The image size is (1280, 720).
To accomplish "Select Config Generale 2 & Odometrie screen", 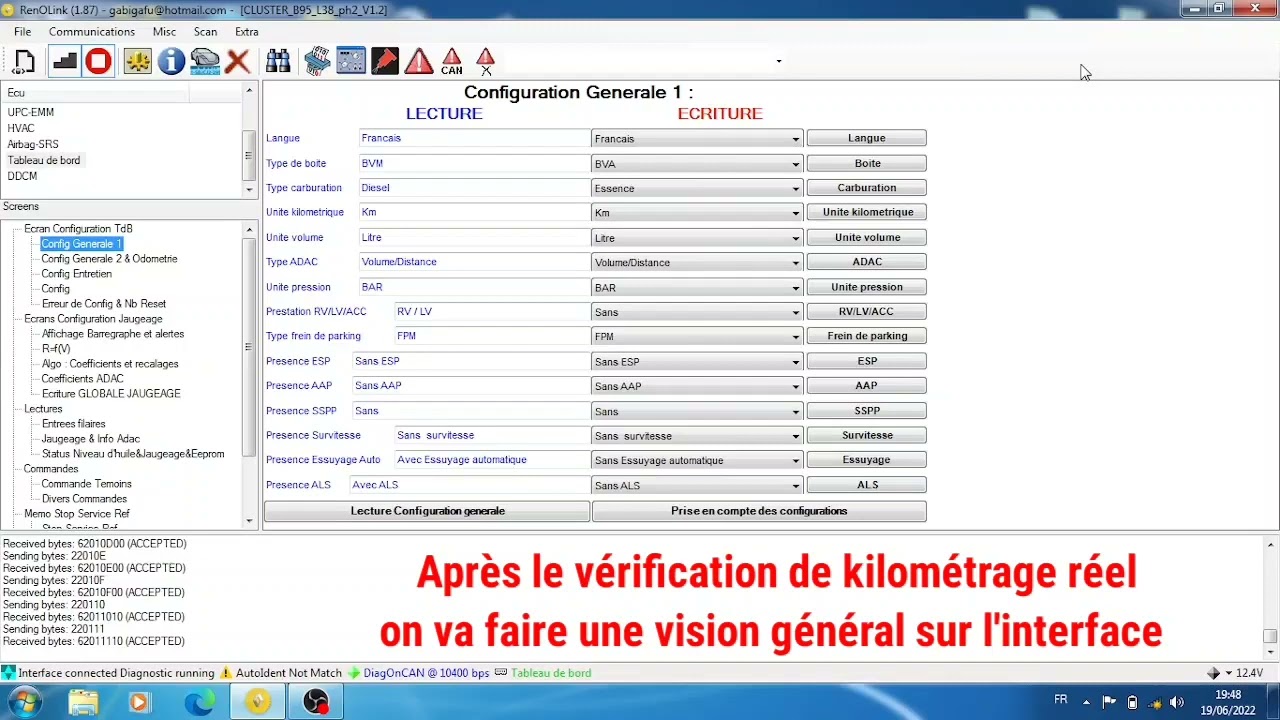I will [109, 259].
